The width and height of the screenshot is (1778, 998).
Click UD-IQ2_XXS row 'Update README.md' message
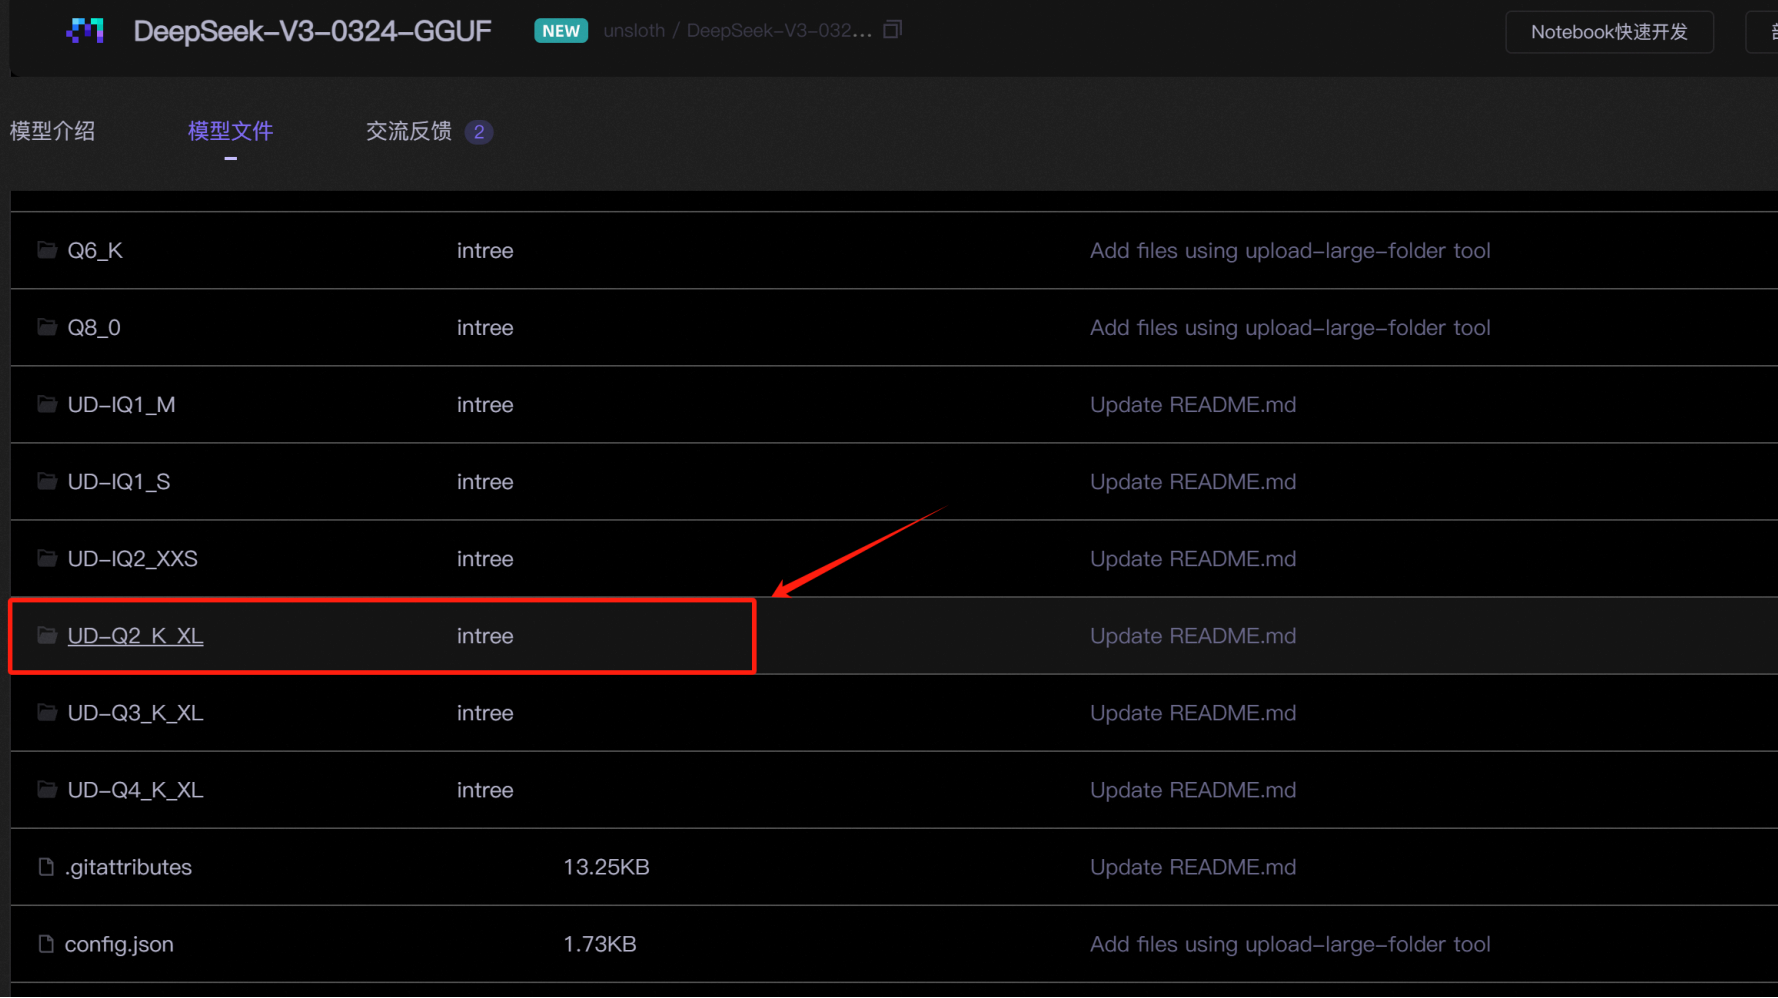tap(1193, 558)
